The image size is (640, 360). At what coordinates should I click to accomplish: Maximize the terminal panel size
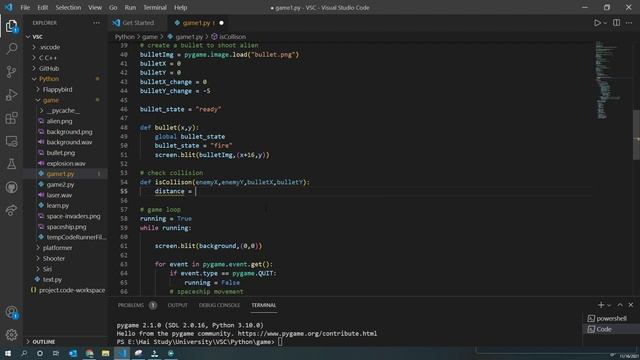[620, 305]
